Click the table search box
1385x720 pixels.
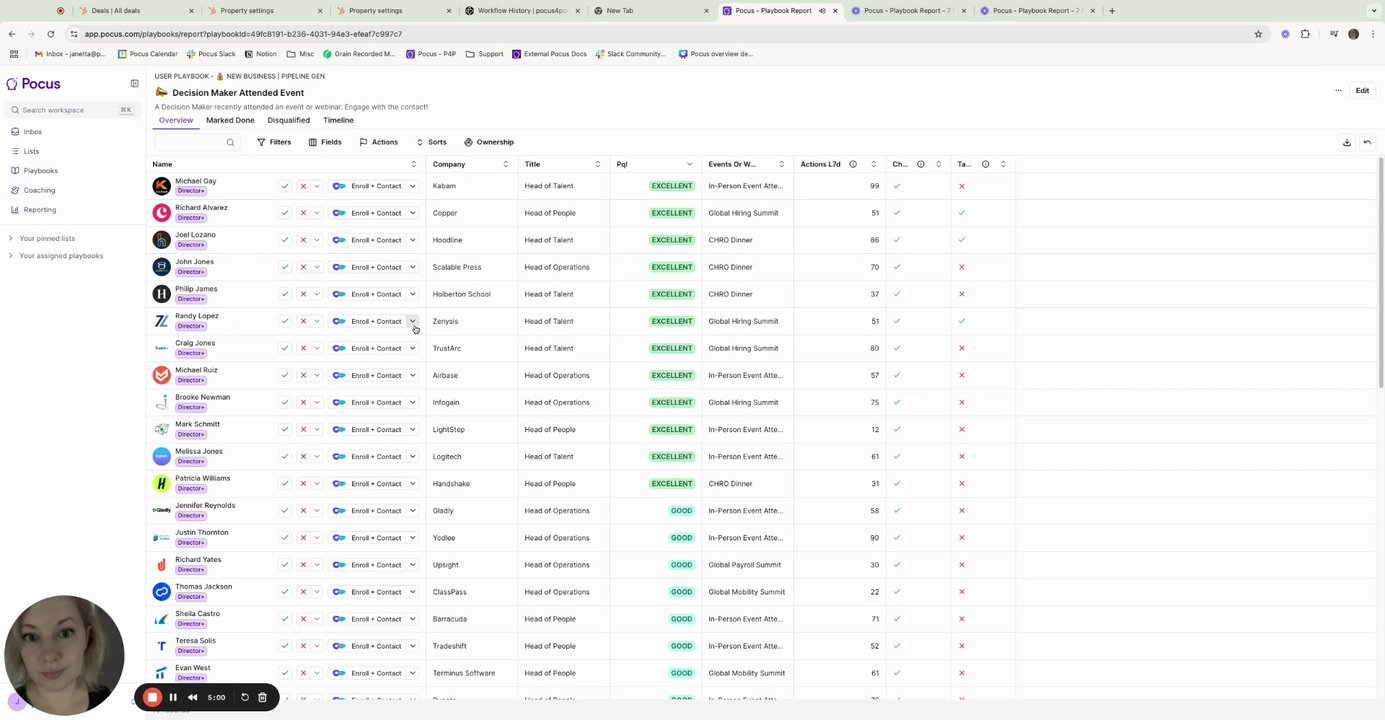point(195,142)
